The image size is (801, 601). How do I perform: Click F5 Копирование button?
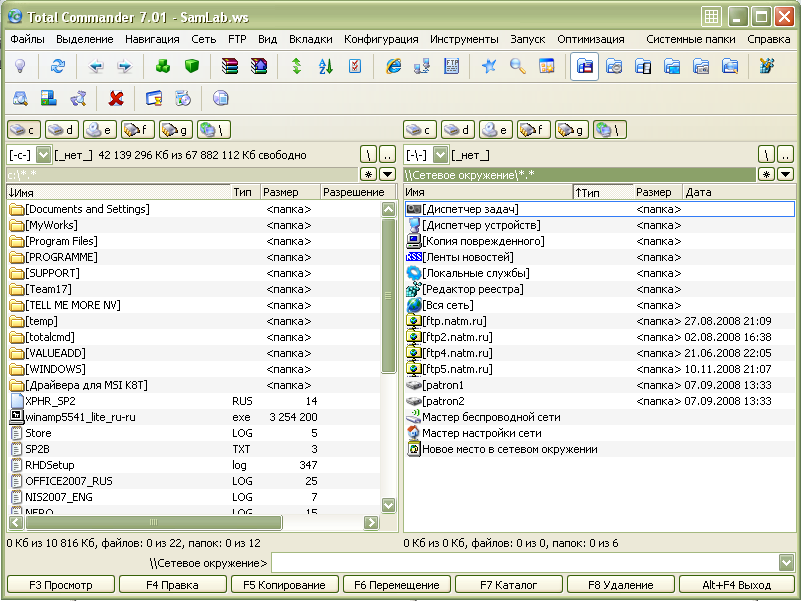285,585
